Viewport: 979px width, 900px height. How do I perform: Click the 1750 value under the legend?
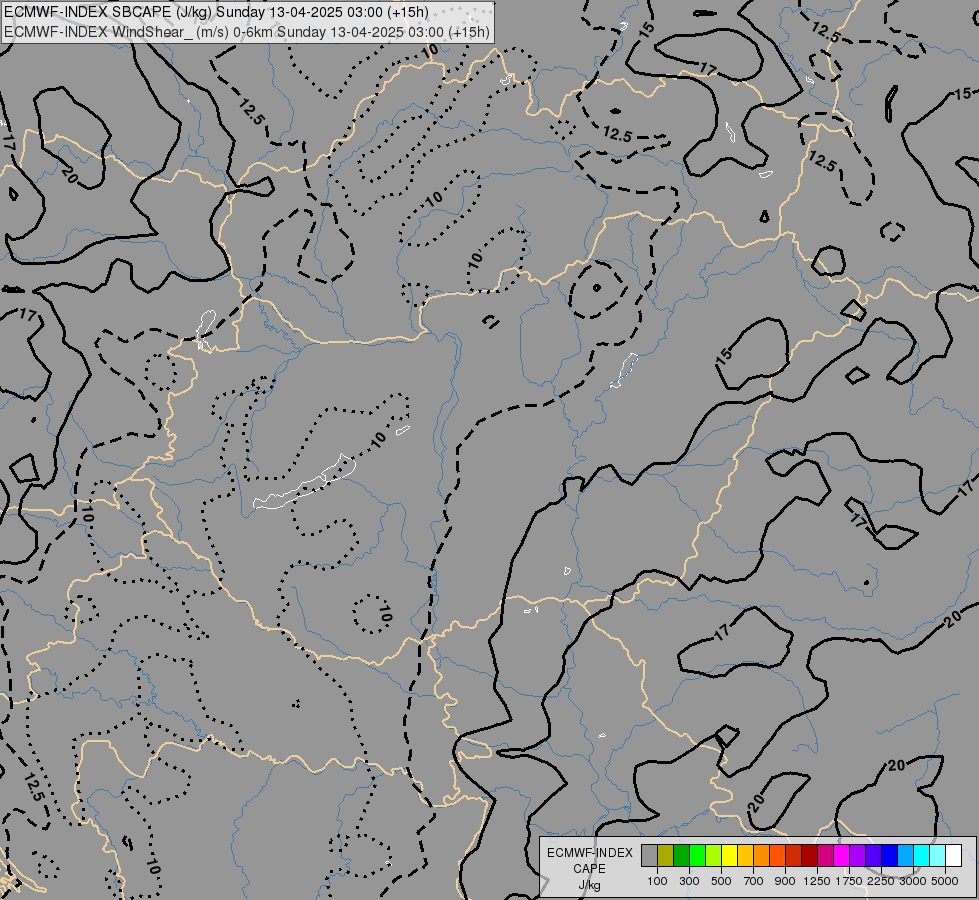(849, 881)
